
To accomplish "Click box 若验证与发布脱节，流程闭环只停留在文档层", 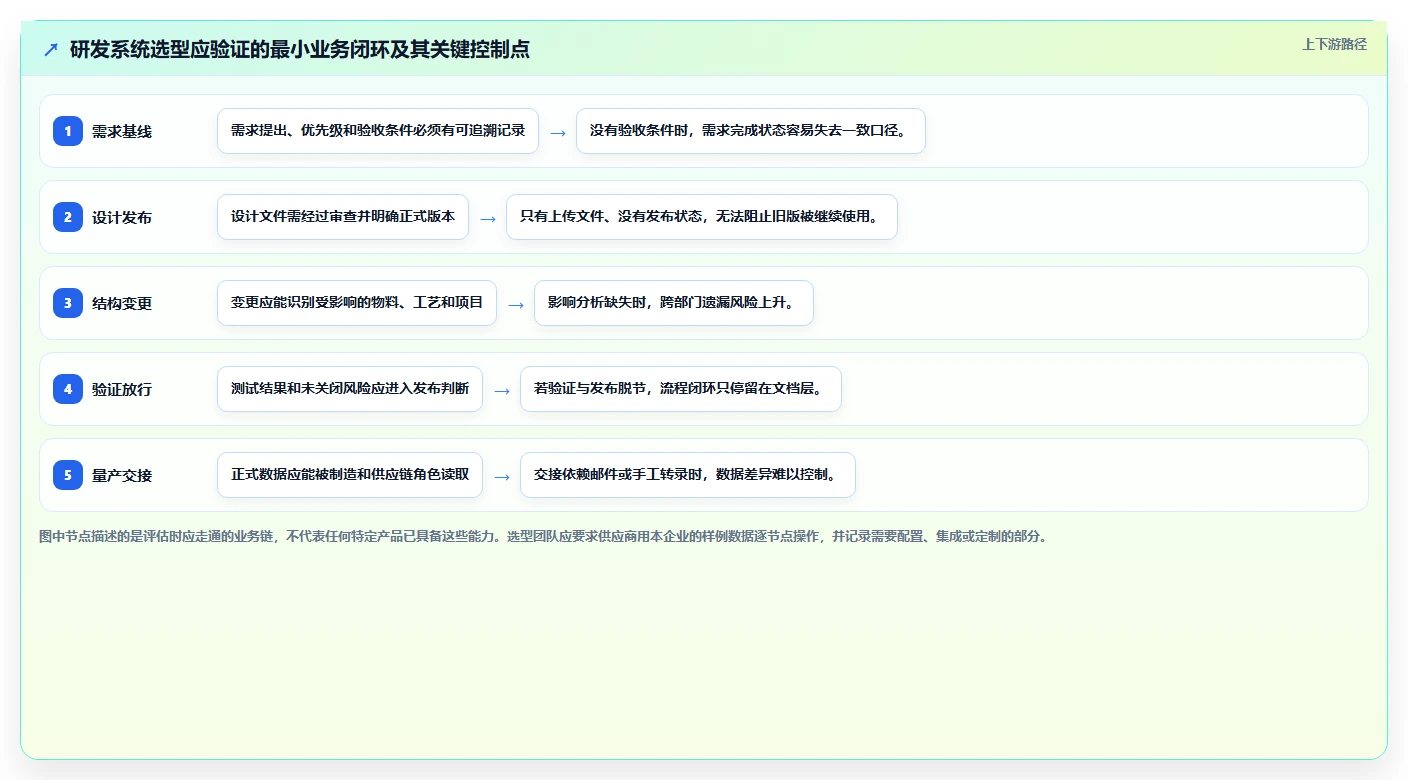I will [x=681, y=389].
